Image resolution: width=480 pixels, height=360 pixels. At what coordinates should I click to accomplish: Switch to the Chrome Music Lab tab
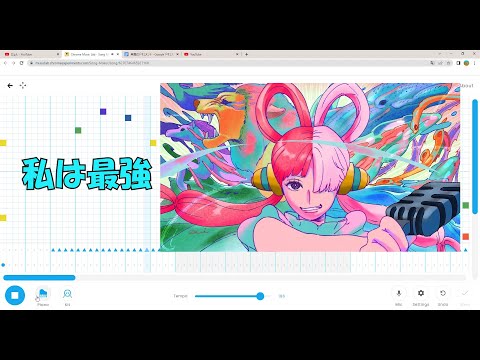click(x=91, y=54)
